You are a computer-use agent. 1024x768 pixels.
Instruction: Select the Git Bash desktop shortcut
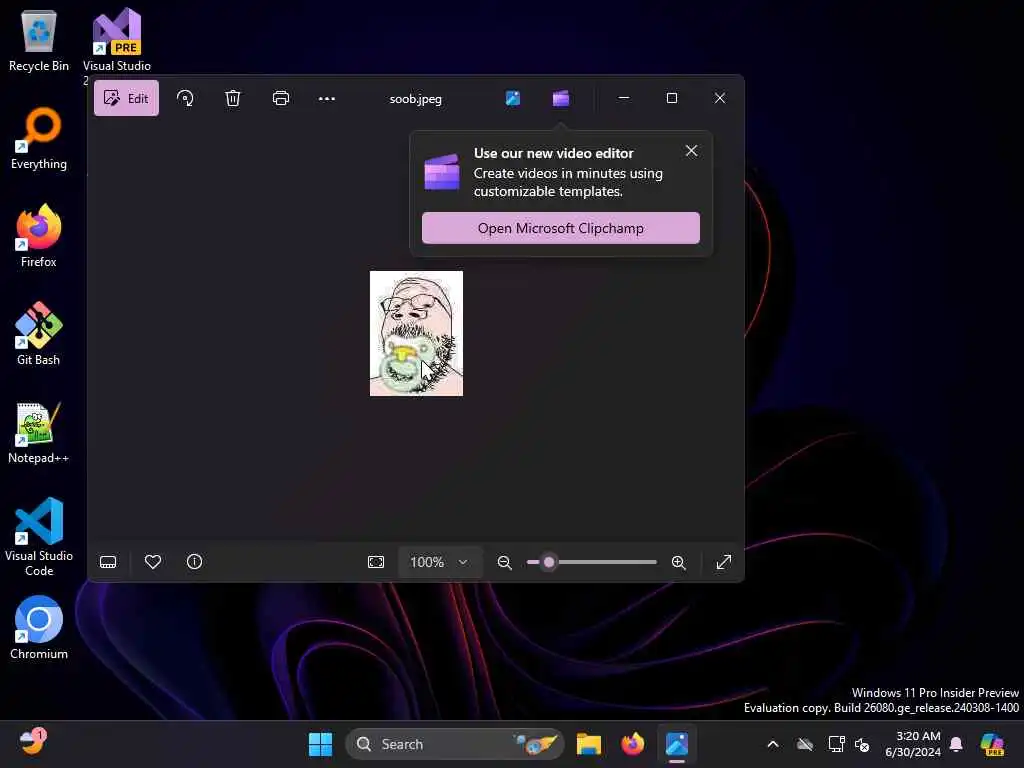(x=39, y=334)
